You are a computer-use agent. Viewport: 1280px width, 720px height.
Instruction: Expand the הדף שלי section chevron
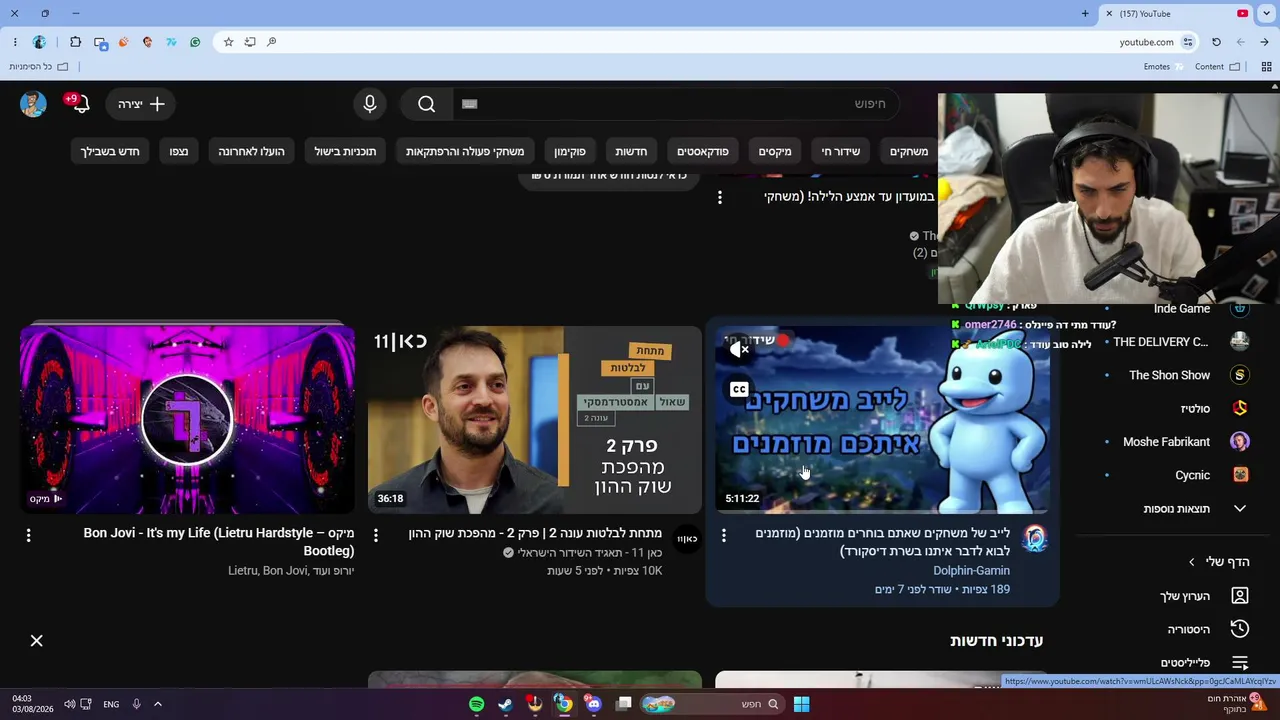[x=1191, y=562]
